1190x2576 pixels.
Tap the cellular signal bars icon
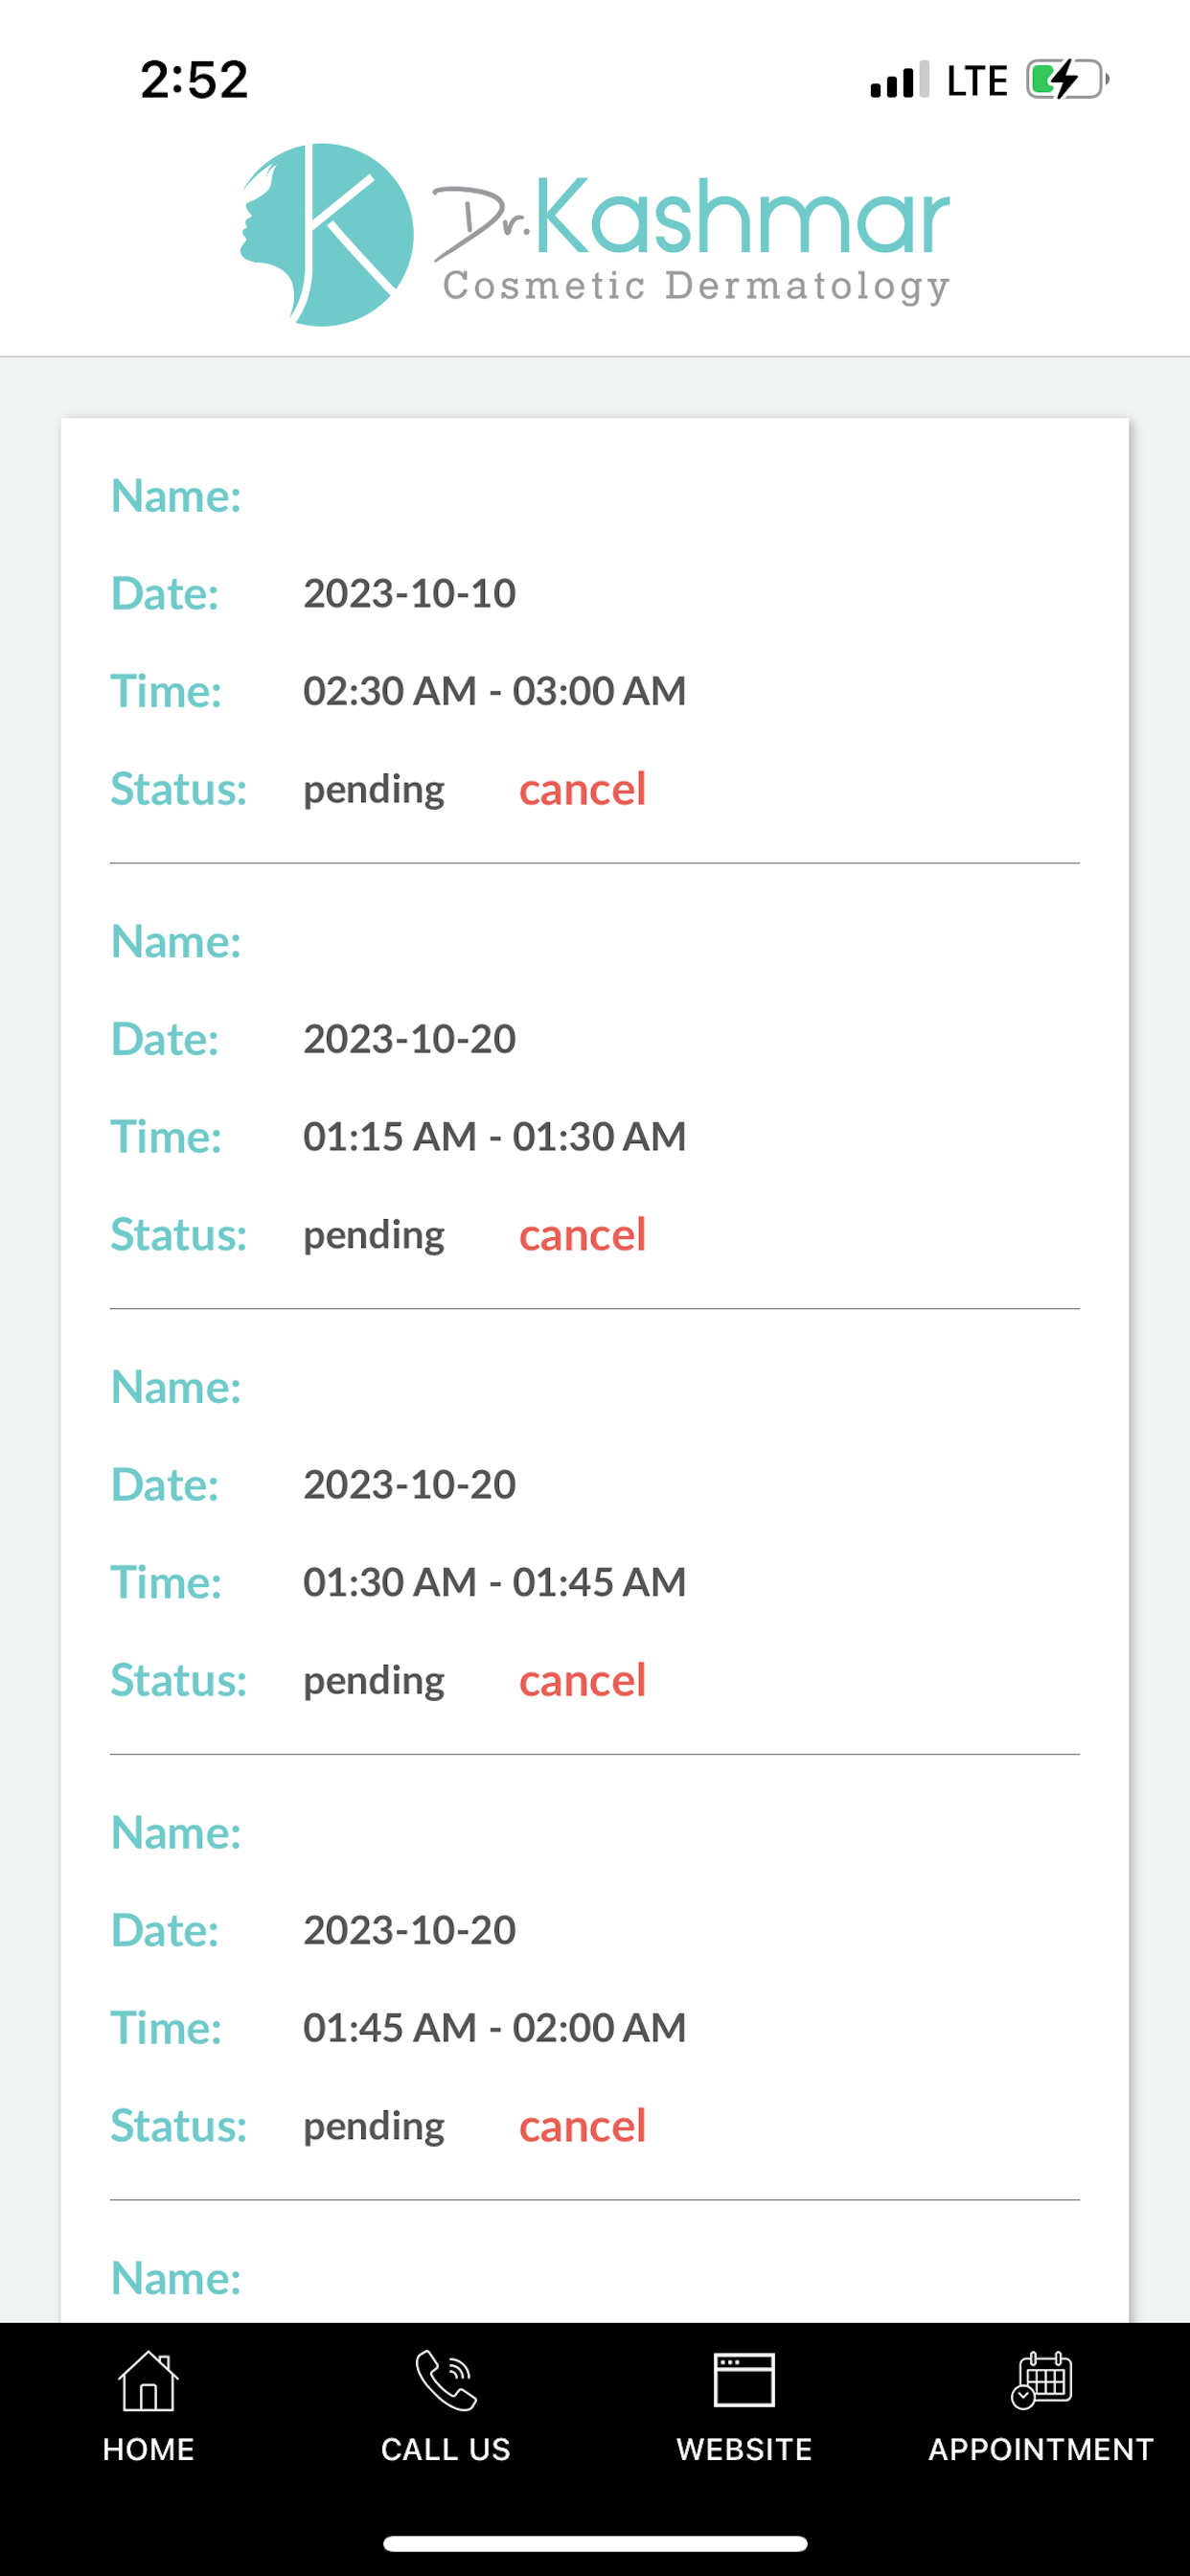click(x=899, y=80)
